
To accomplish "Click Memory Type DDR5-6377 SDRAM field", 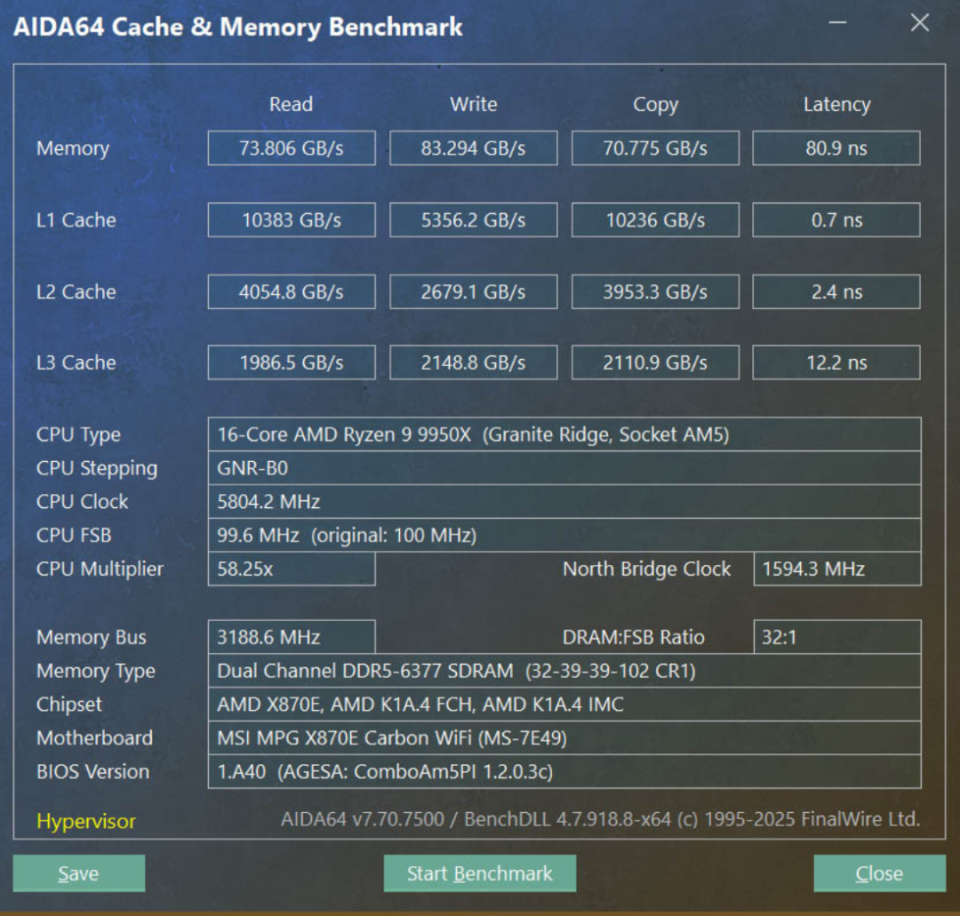I will coord(564,670).
